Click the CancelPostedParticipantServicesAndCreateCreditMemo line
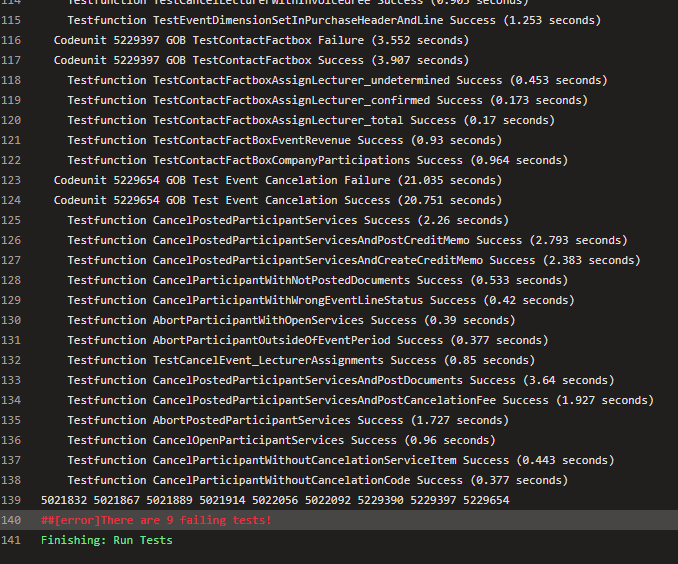This screenshot has width=678, height=564. pyautogui.click(x=354, y=260)
